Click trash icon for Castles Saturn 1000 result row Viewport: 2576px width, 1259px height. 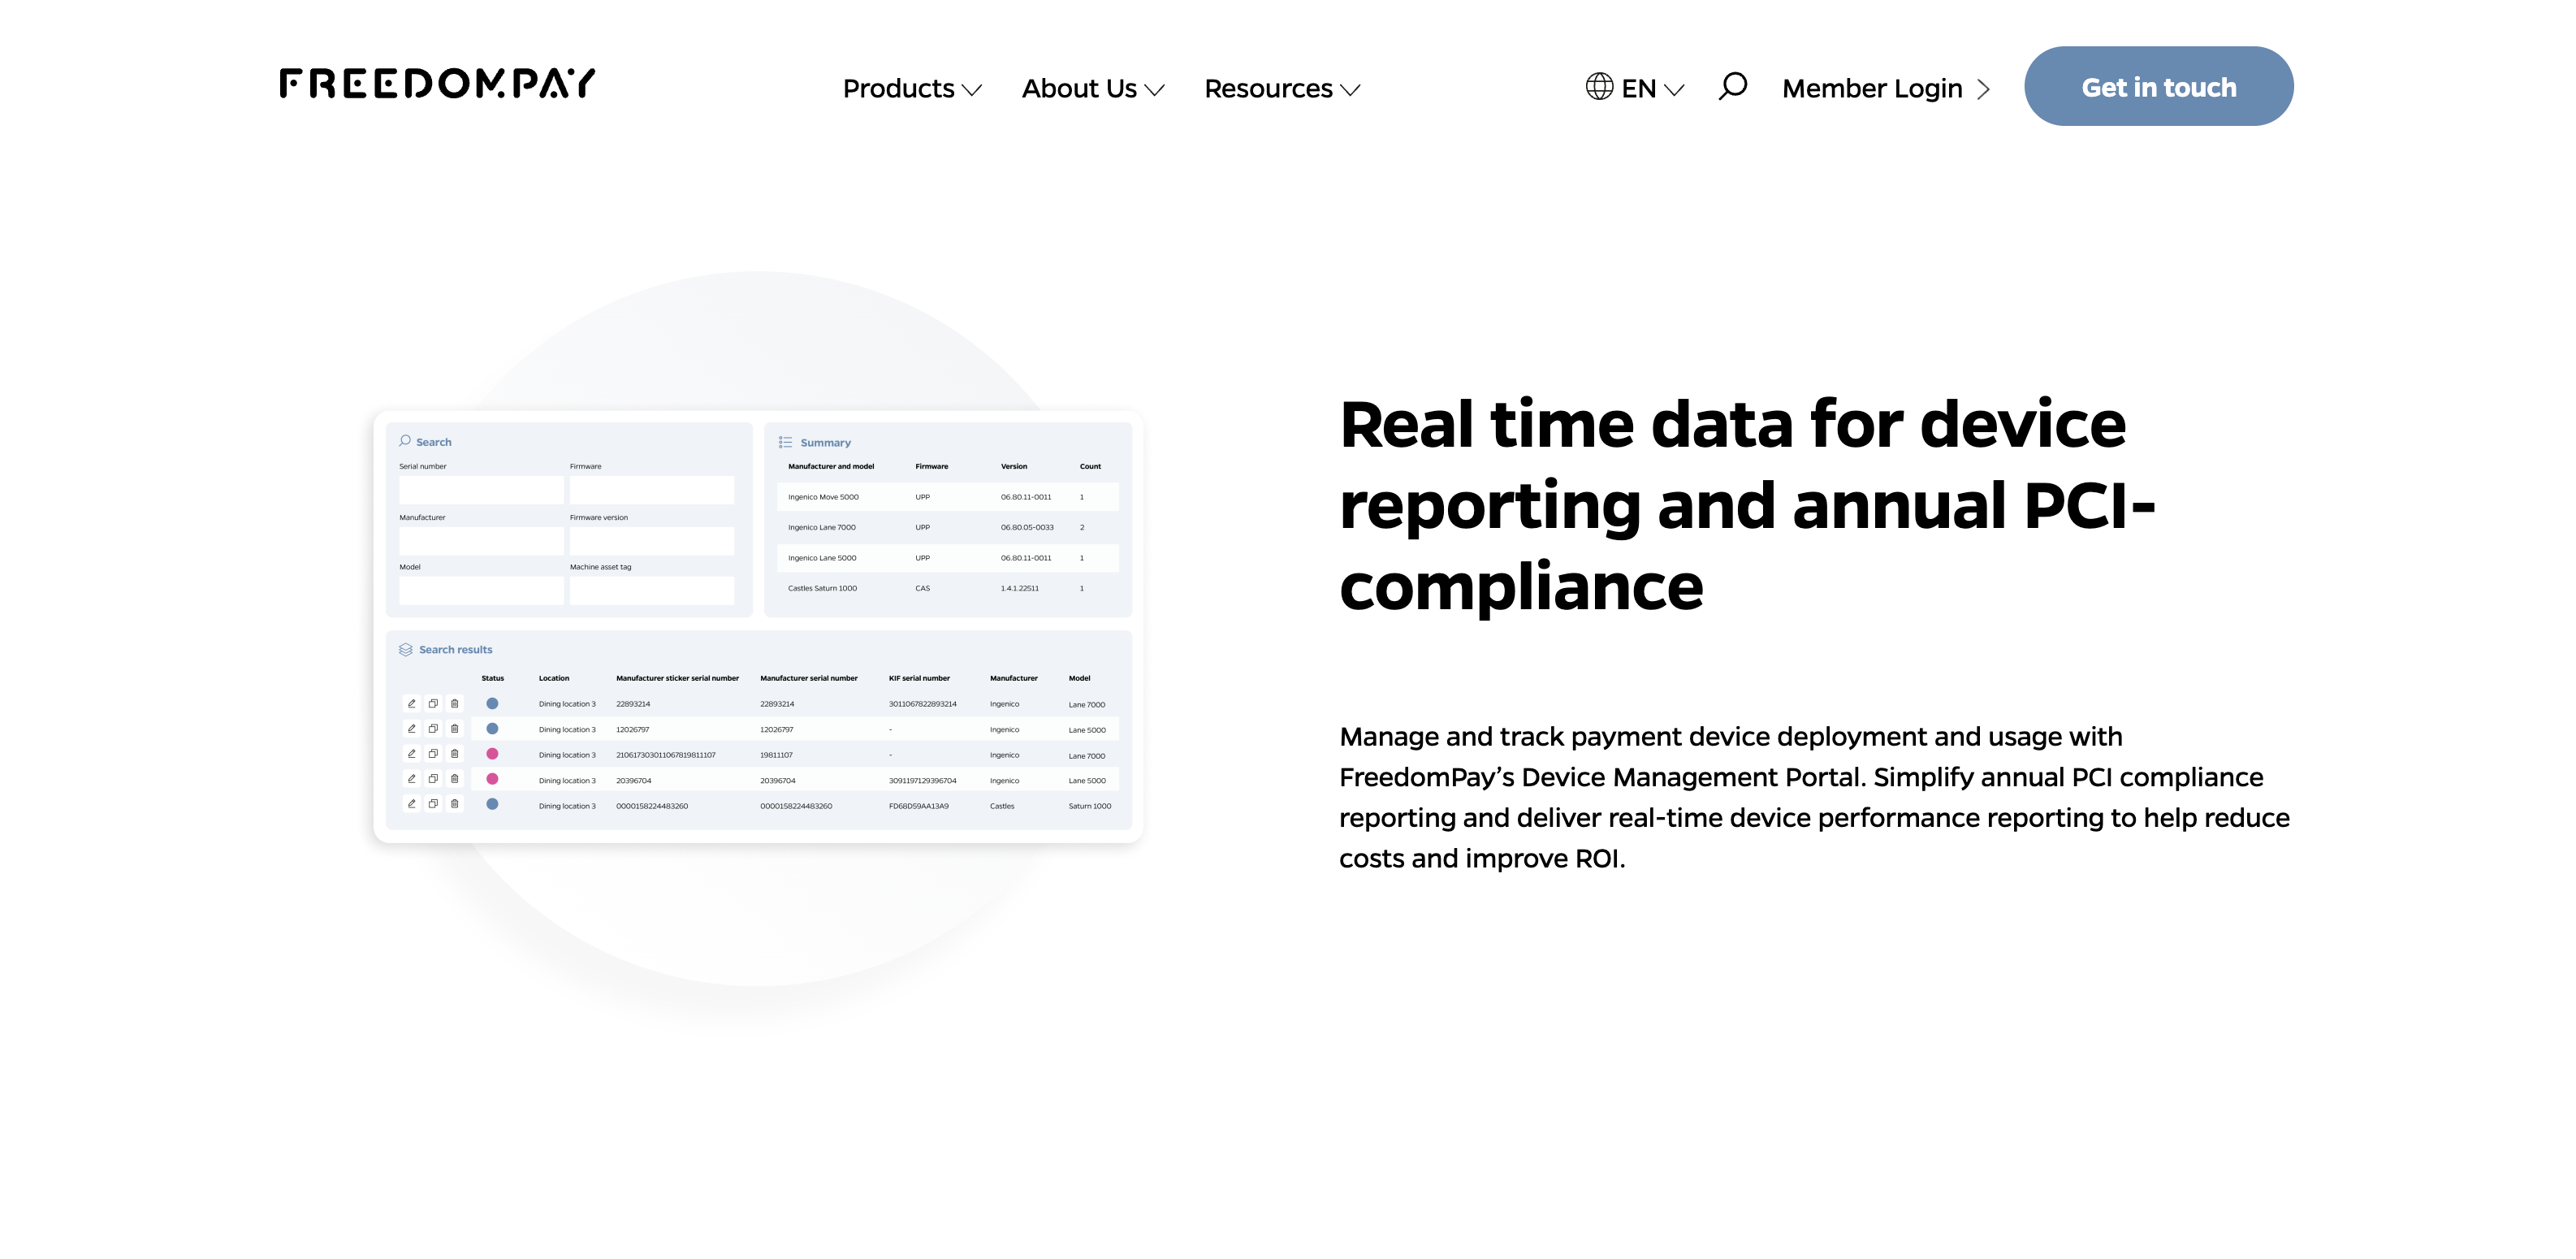tap(455, 804)
